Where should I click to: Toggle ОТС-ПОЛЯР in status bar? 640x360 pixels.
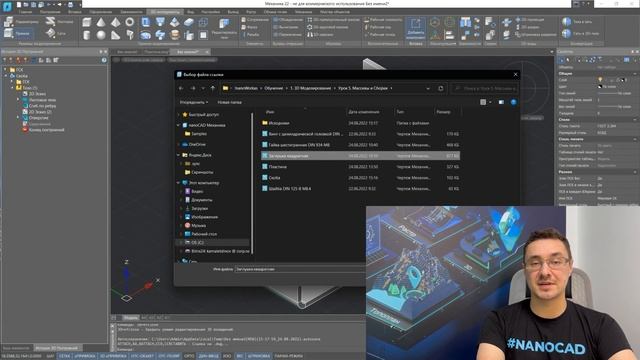(x=169, y=356)
